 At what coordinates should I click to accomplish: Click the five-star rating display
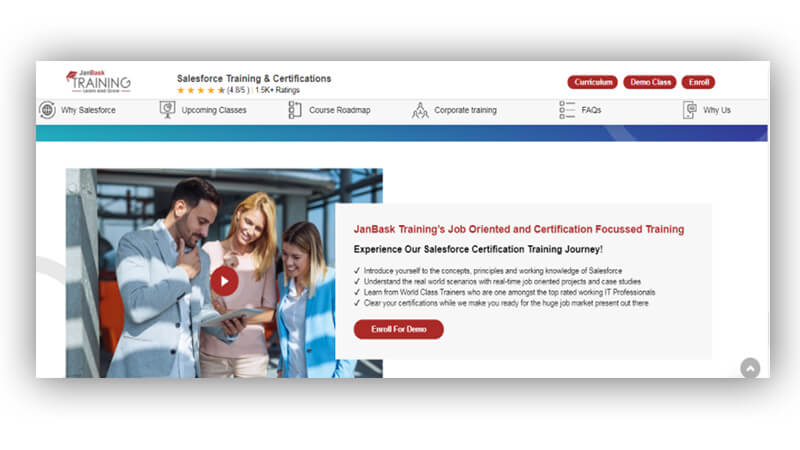click(201, 90)
